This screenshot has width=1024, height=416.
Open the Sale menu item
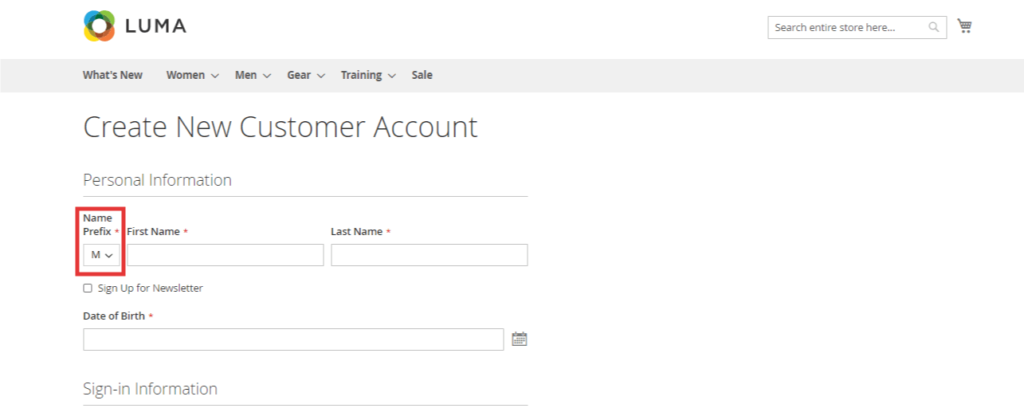pos(422,75)
